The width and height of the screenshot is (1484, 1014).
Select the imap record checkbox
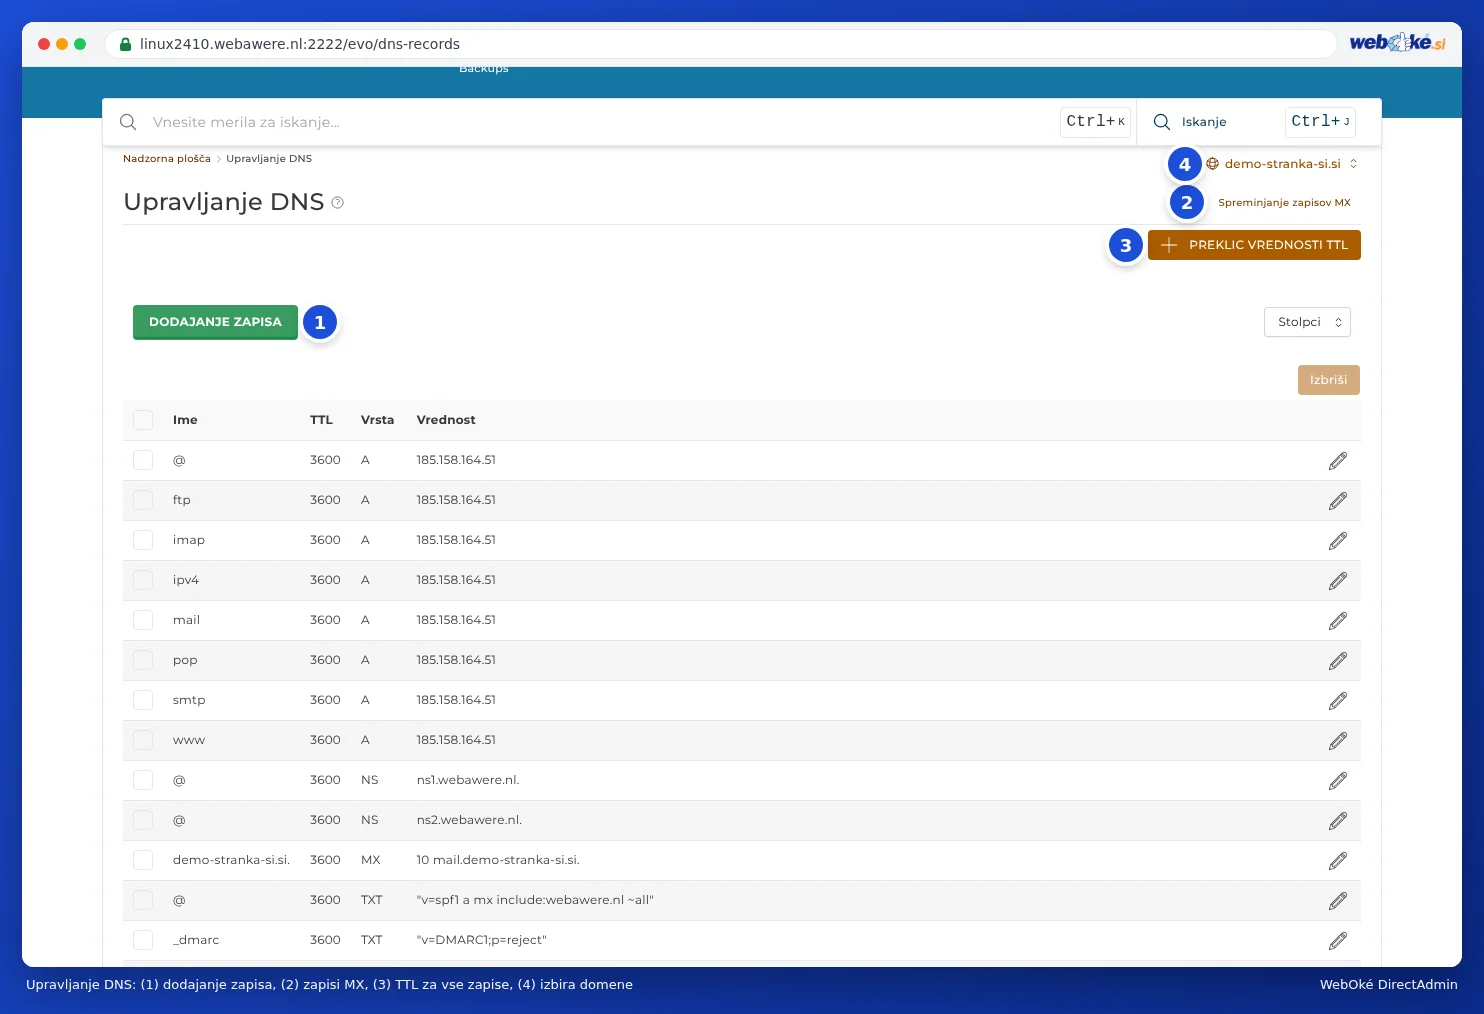click(x=143, y=540)
